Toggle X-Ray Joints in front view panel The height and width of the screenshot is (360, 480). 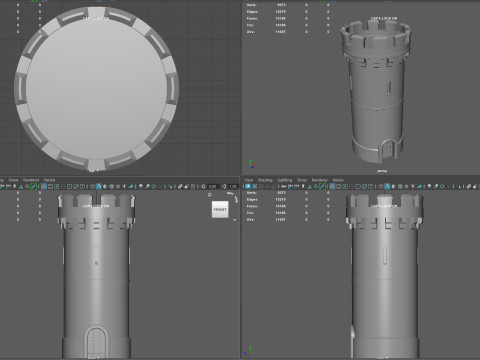[193, 186]
